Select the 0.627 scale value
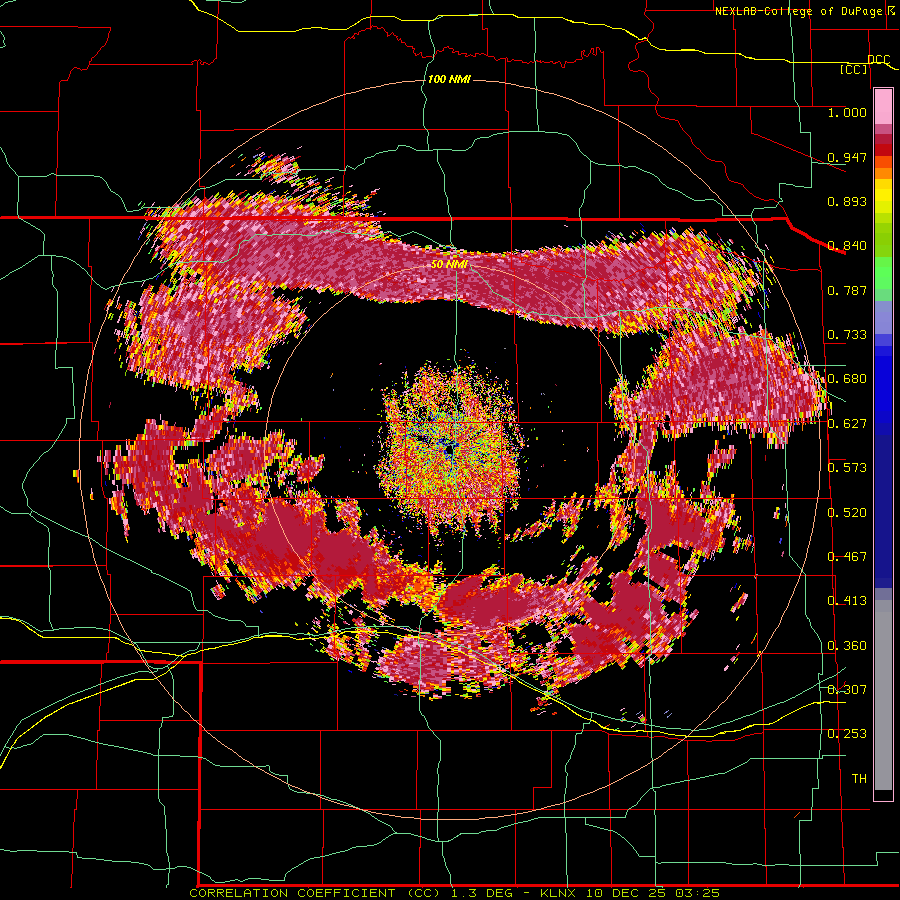Image resolution: width=900 pixels, height=900 pixels. 847,424
